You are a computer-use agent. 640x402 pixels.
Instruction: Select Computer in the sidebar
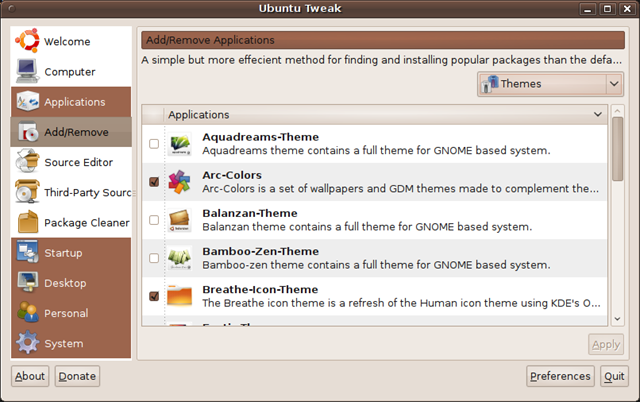tap(71, 71)
